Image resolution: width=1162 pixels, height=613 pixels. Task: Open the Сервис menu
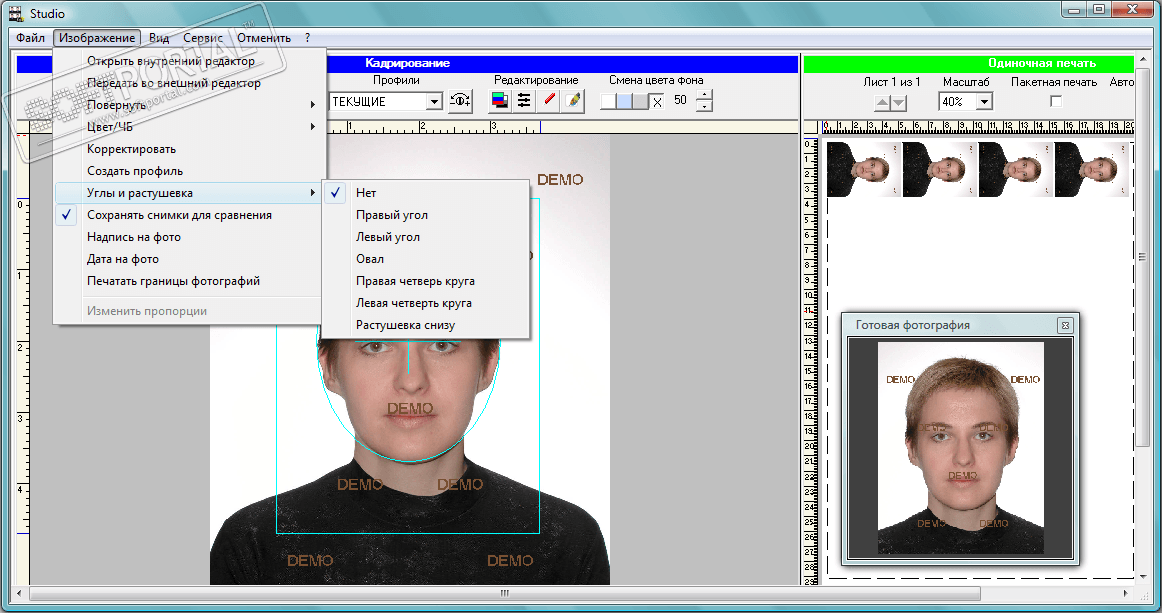203,38
